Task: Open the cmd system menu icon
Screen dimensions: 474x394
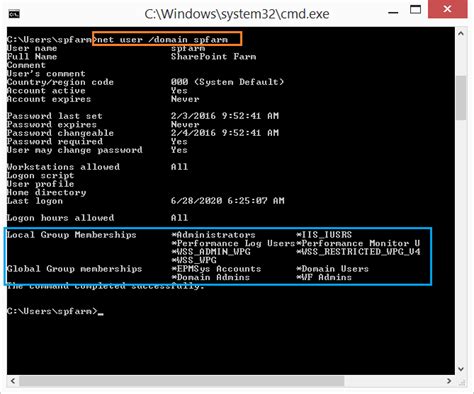Action: 14,14
